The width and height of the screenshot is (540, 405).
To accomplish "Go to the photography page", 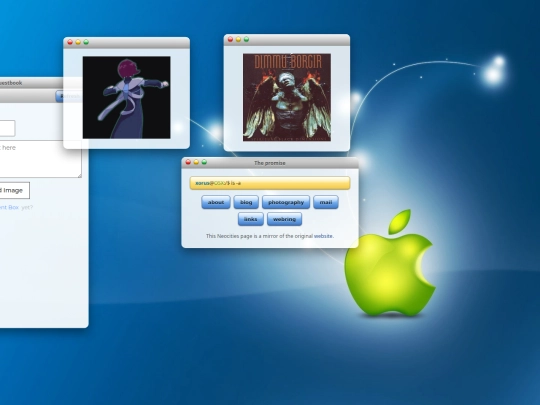I will click(286, 202).
